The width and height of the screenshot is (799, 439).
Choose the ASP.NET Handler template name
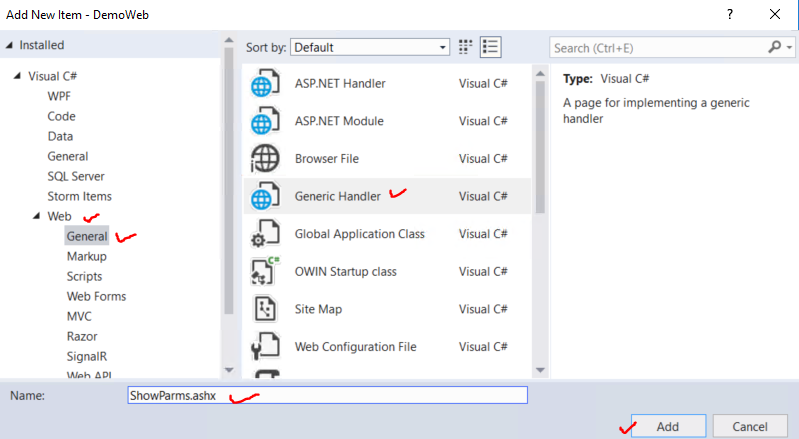coord(340,83)
